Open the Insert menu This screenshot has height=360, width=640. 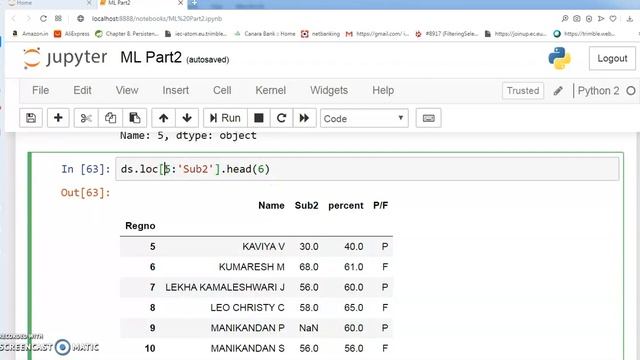pyautogui.click(x=176, y=90)
